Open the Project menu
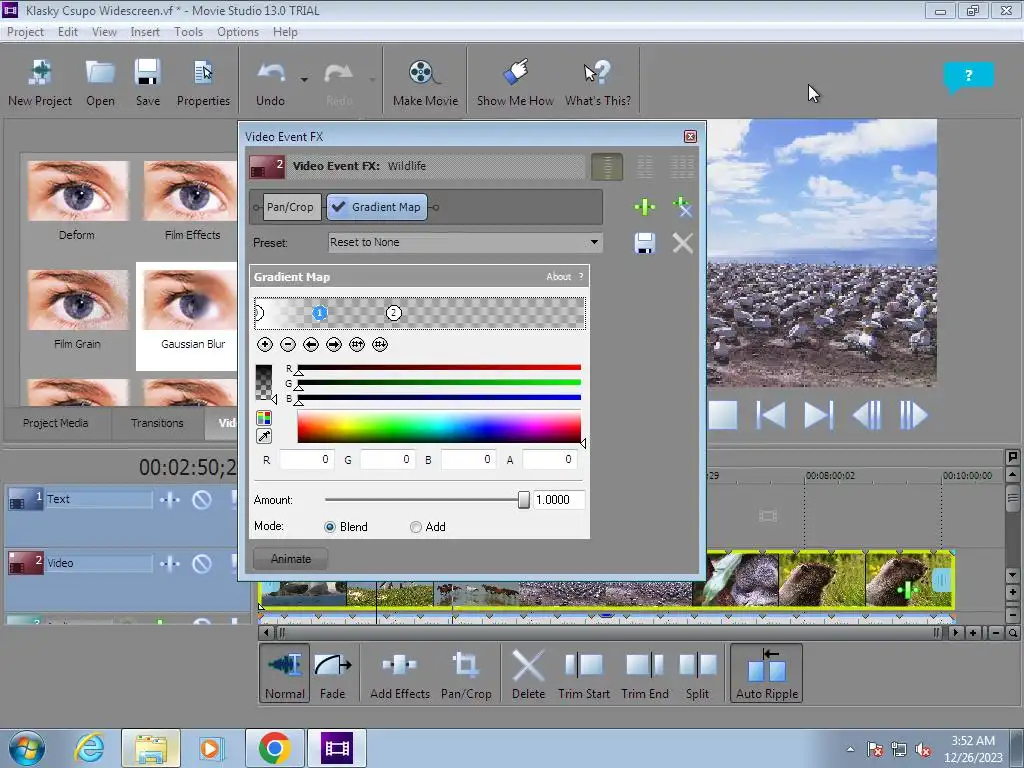 25,32
